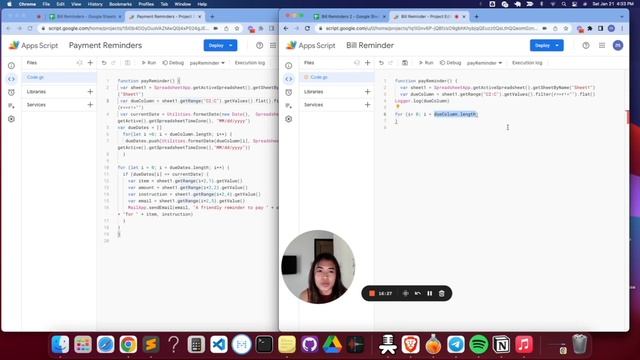Open payReminder function selector in Payment Reminders
The image size is (640, 360).
coord(207,63)
